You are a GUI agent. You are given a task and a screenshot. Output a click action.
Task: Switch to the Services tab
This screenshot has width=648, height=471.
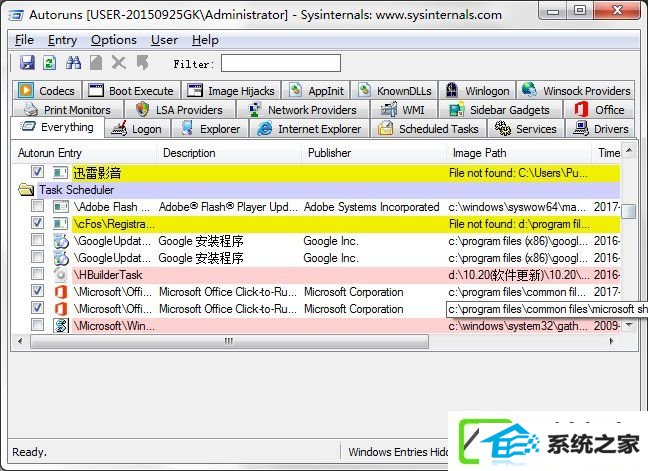(526, 129)
